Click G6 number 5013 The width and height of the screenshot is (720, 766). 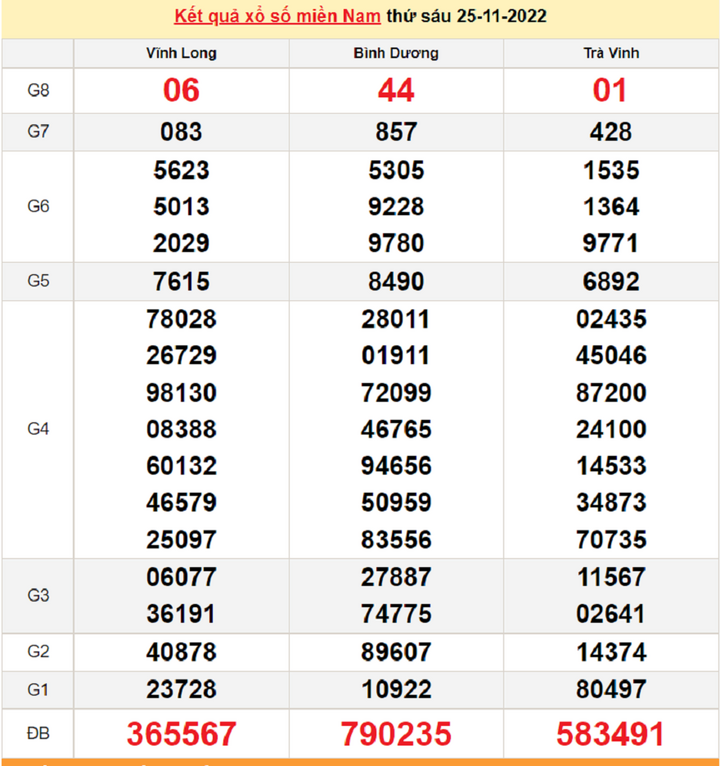pos(181,207)
